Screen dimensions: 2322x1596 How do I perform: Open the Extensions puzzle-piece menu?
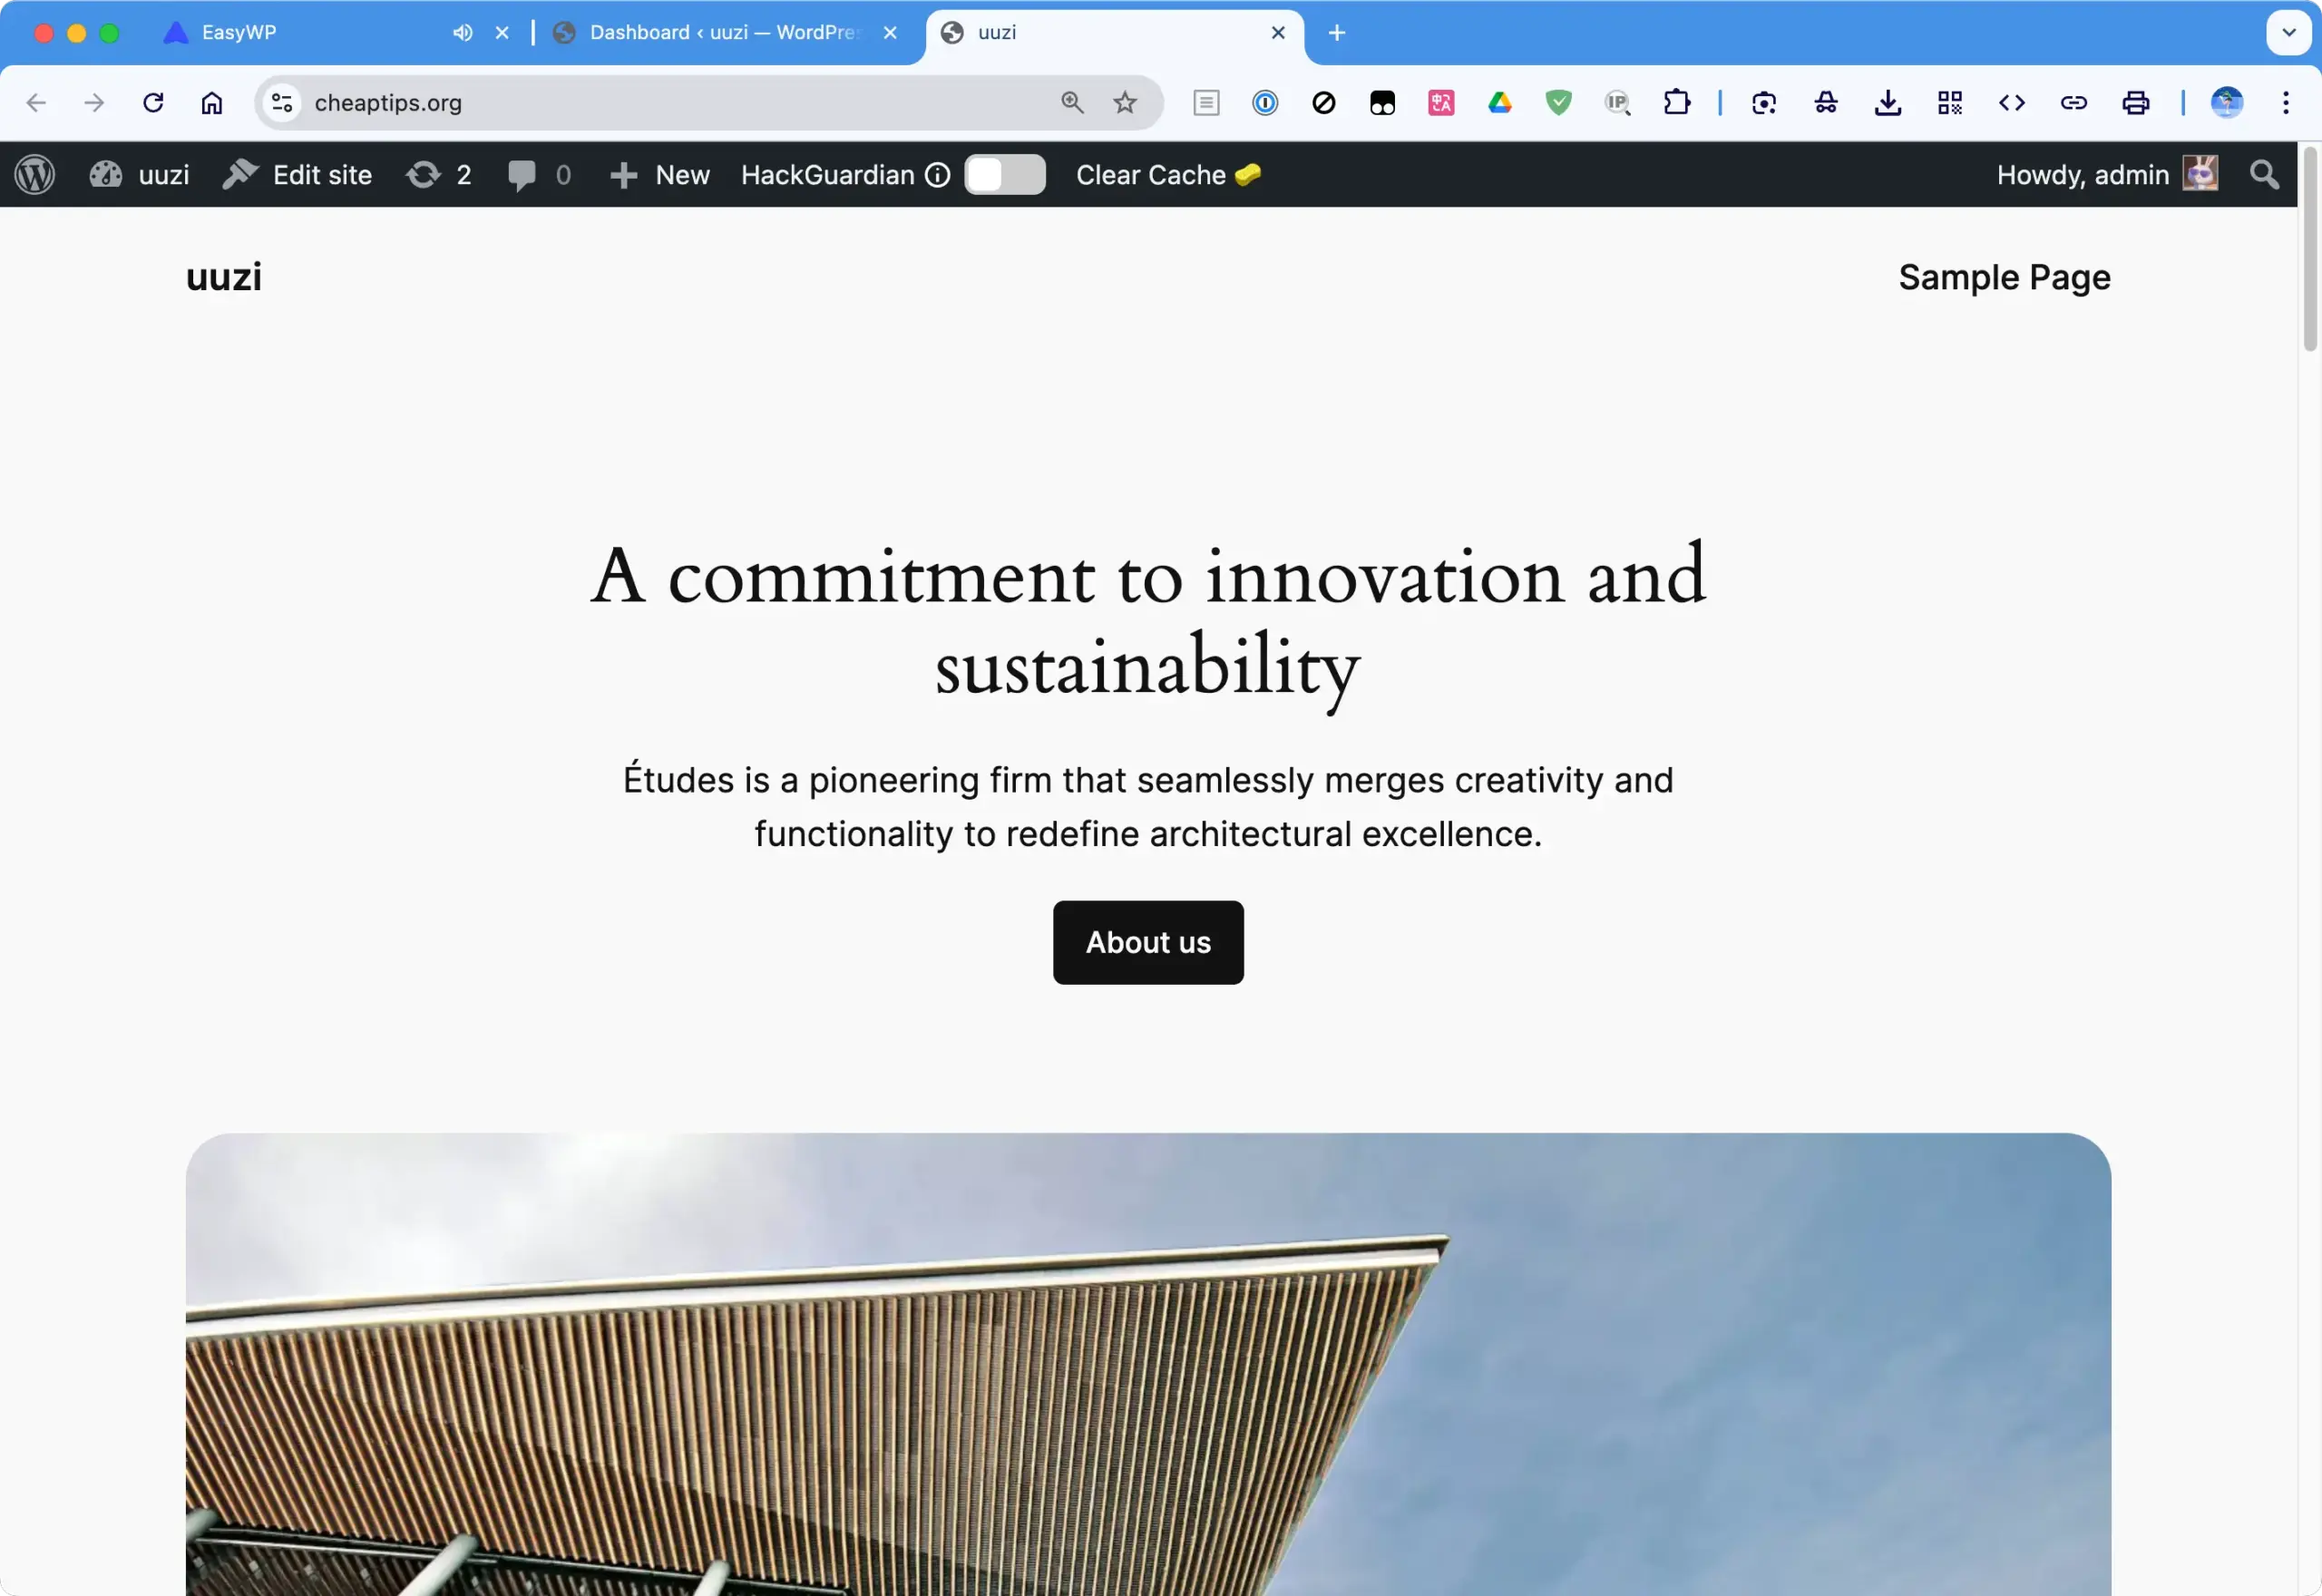[x=1677, y=103]
